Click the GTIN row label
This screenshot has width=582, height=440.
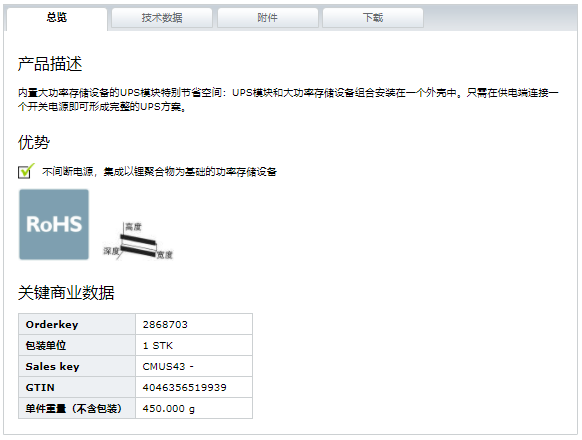coord(40,388)
